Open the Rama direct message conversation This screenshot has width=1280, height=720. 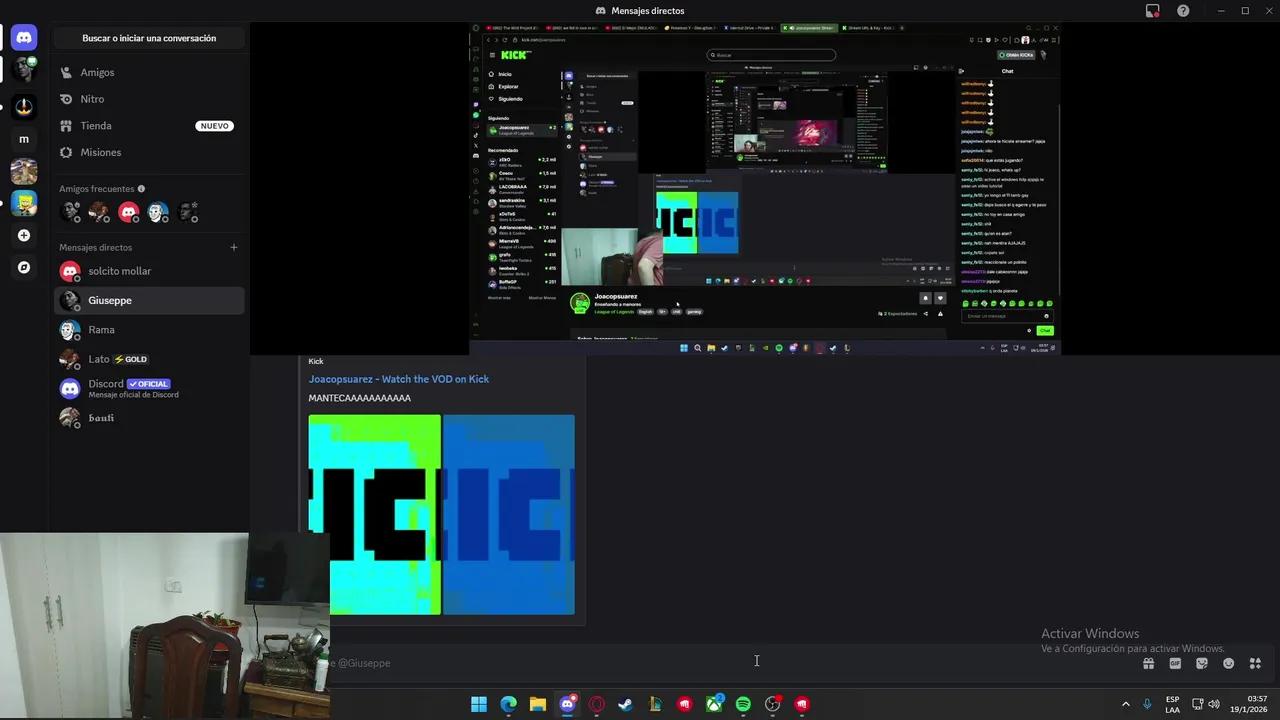coord(101,329)
